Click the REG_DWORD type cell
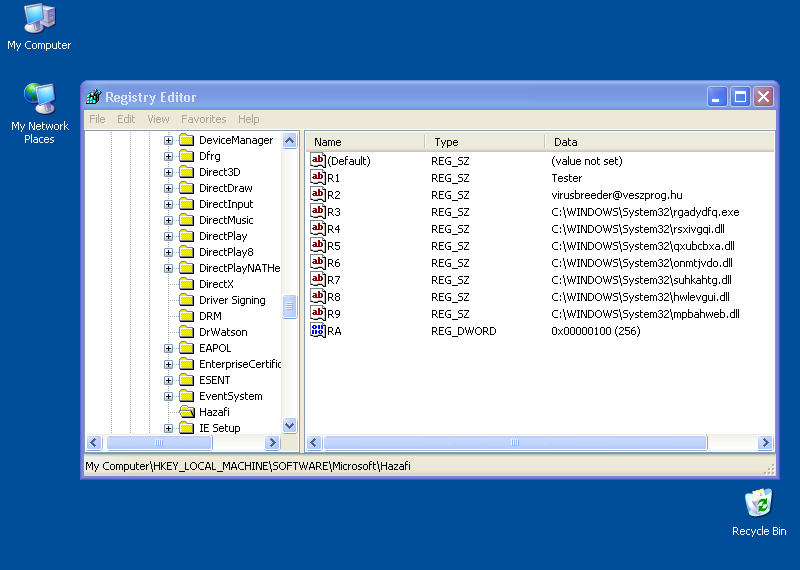800x570 pixels. coord(463,331)
